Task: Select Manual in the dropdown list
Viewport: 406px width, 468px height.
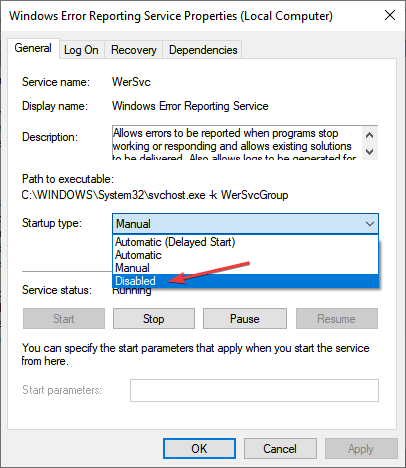Action: pyautogui.click(x=245, y=268)
